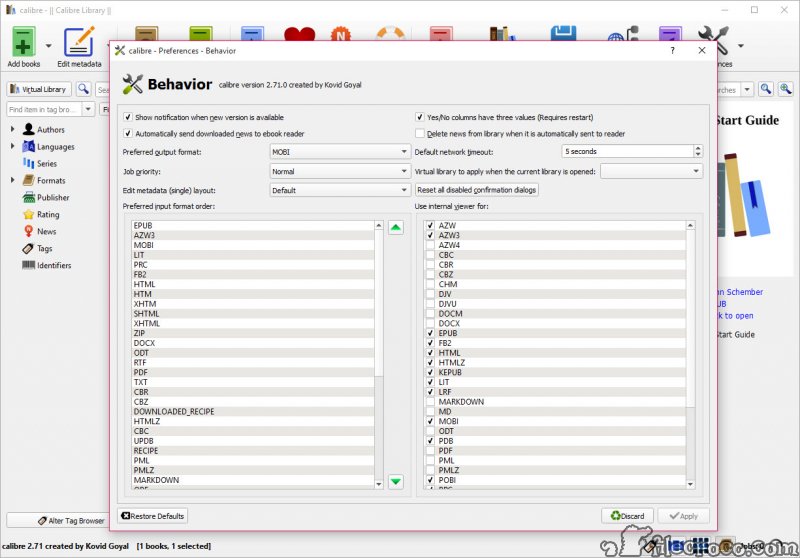Select PDF in preferred input format order
800x558 pixels.
[253, 372]
